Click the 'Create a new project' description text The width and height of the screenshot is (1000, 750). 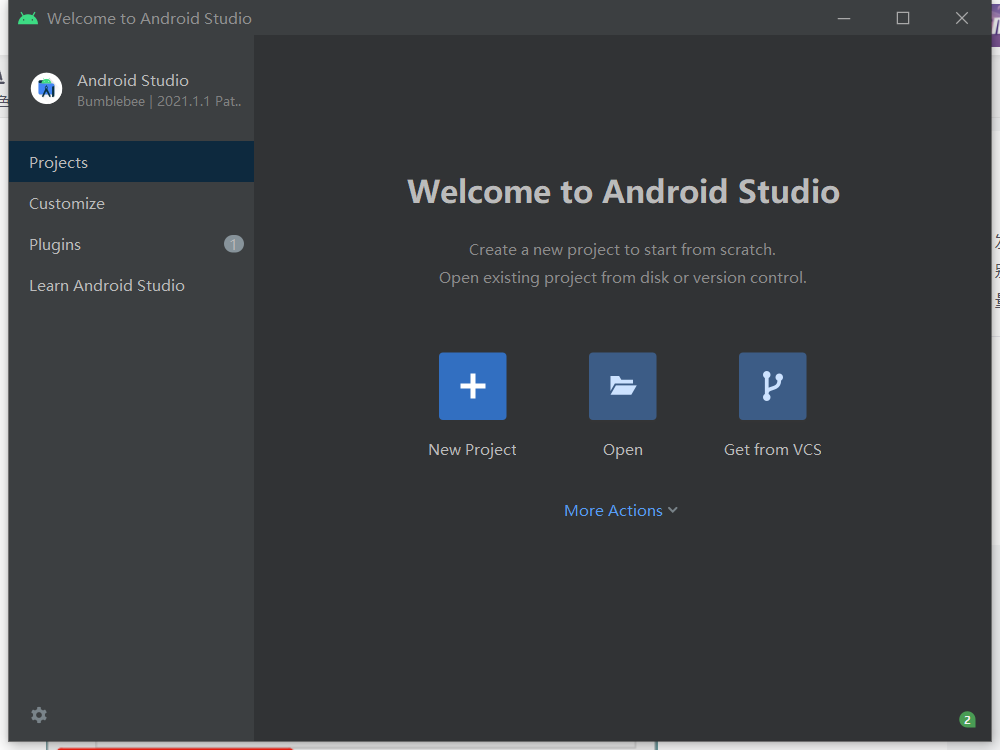(x=622, y=249)
